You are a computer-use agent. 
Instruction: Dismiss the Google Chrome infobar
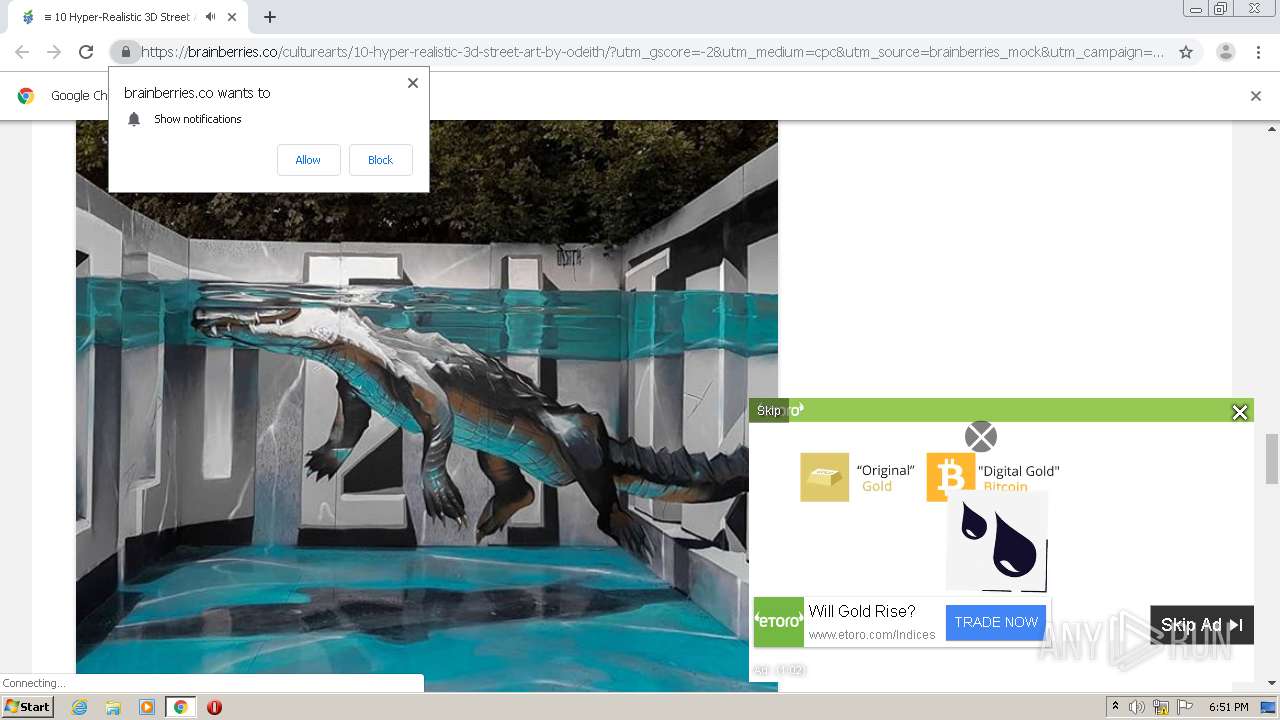coord(1256,96)
